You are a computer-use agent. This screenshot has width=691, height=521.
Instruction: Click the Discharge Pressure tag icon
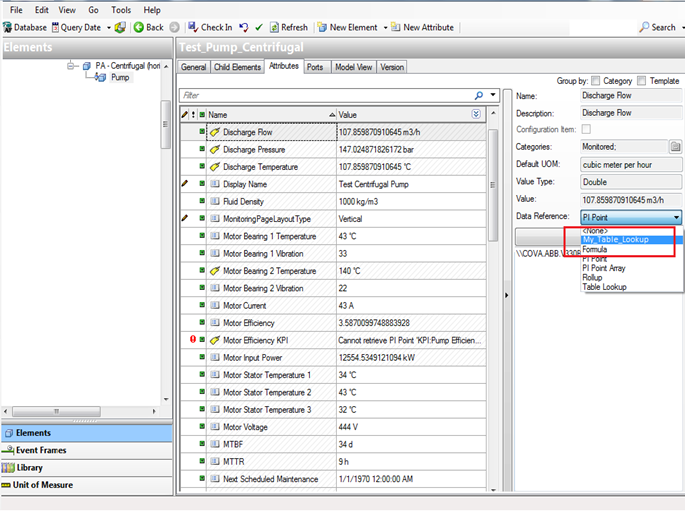coord(215,149)
